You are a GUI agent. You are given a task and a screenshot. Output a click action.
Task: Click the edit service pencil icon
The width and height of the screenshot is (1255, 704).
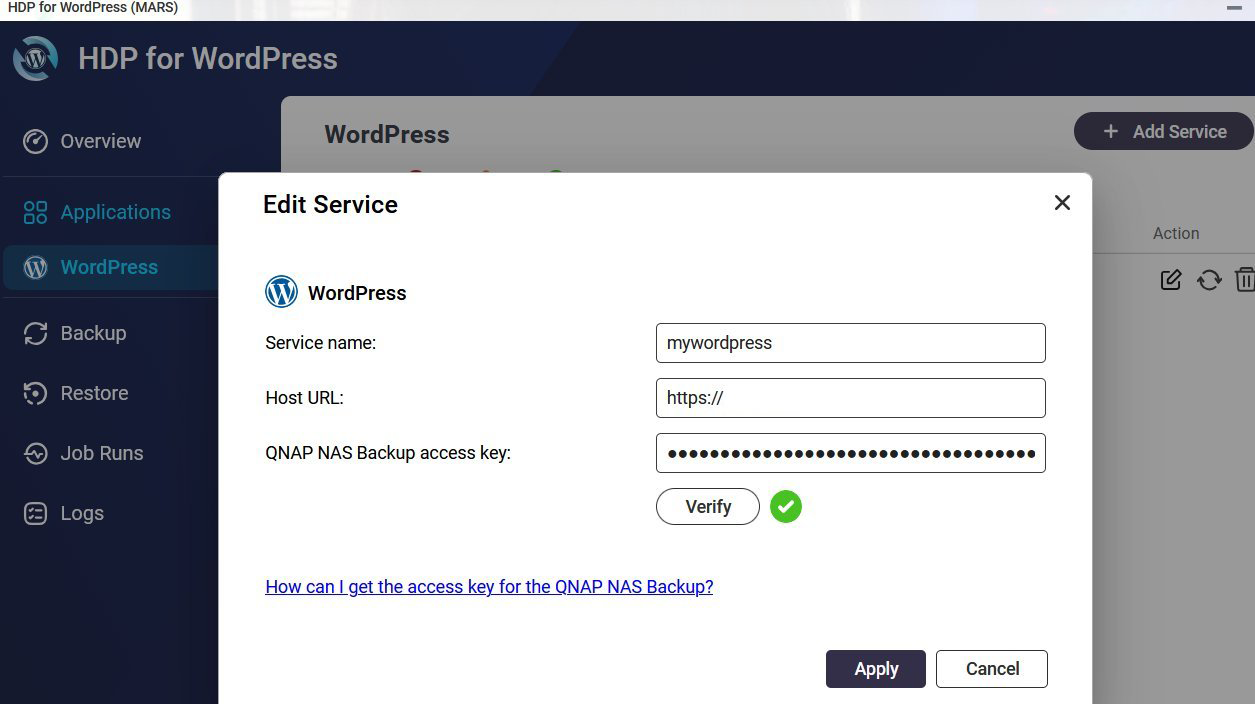click(x=1170, y=280)
